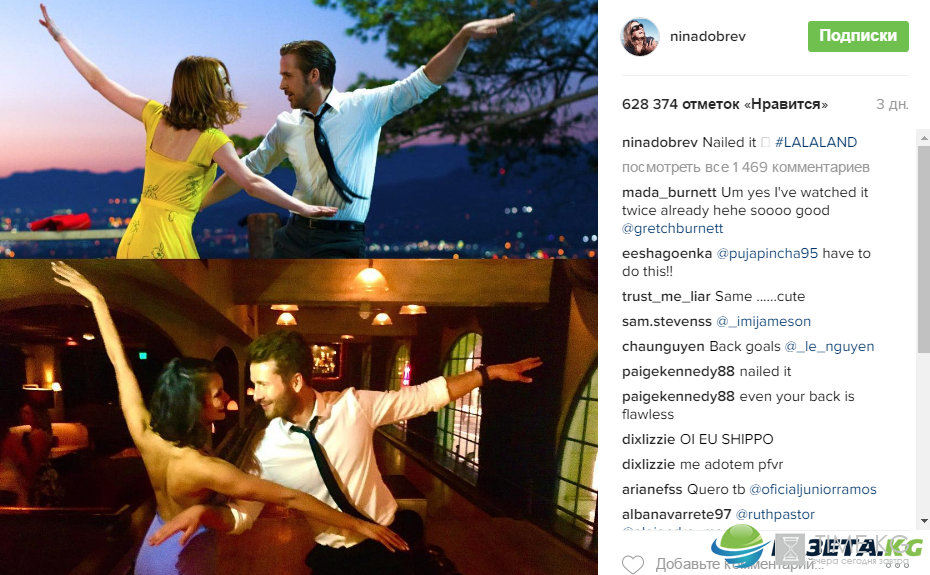This screenshot has width=930, height=575.
Task: Click scrollbar up arrow in comments
Action: pos(923,137)
